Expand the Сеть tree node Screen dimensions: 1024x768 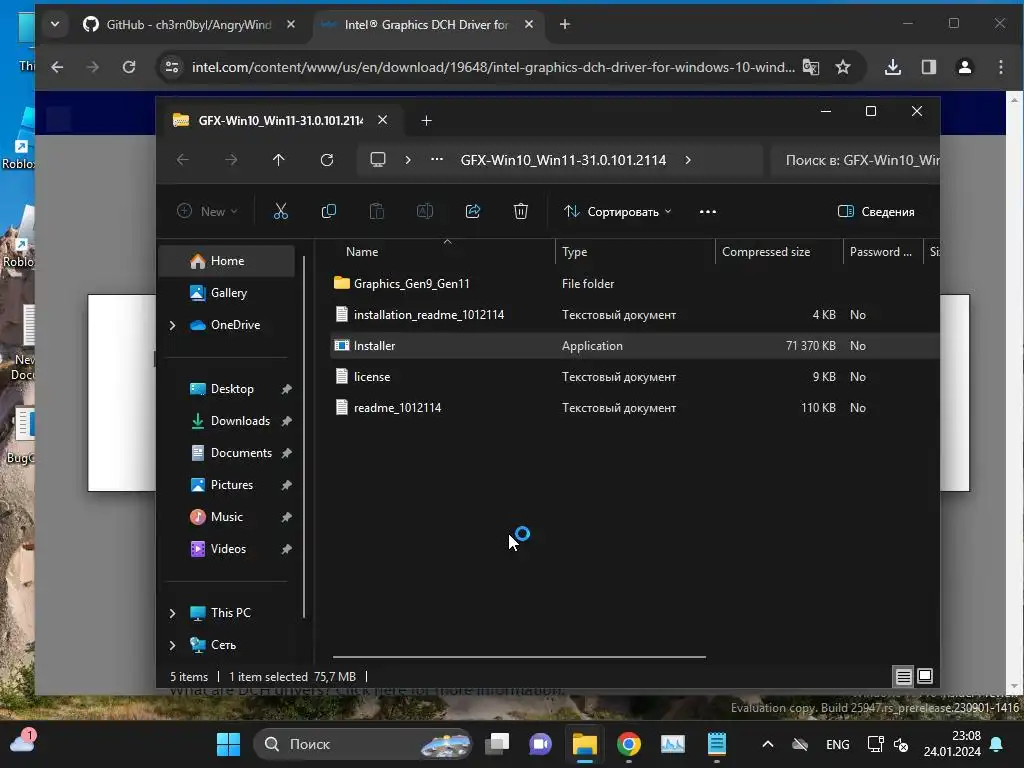172,645
